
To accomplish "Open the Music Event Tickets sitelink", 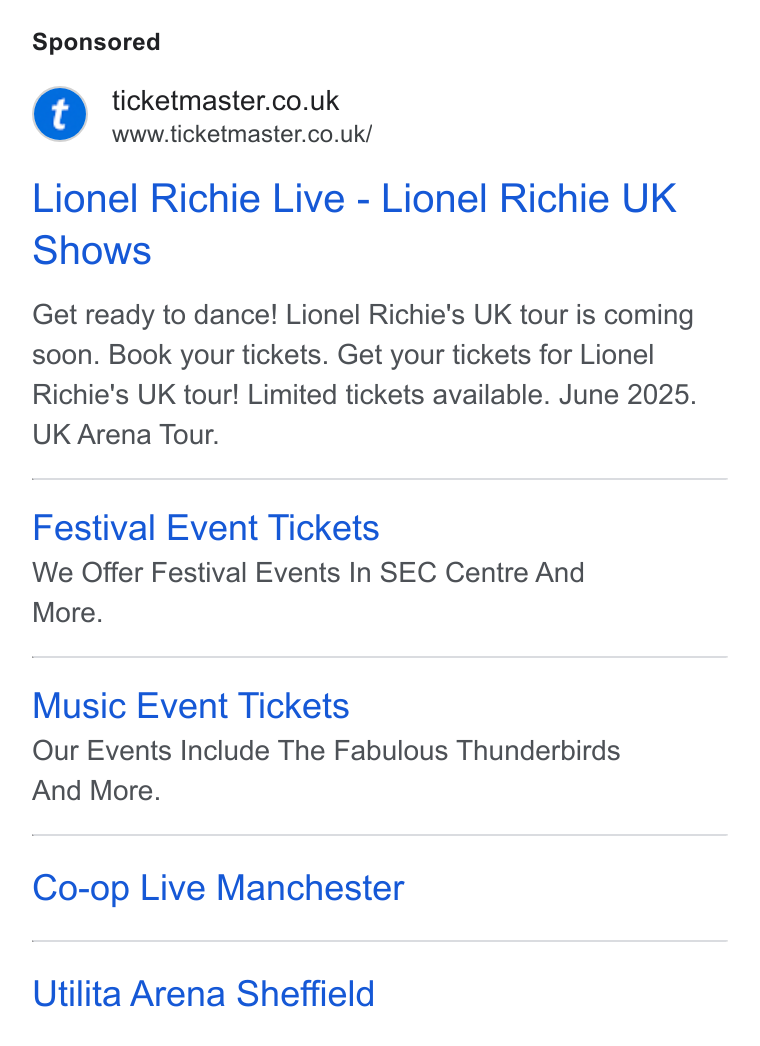I will click(x=191, y=706).
